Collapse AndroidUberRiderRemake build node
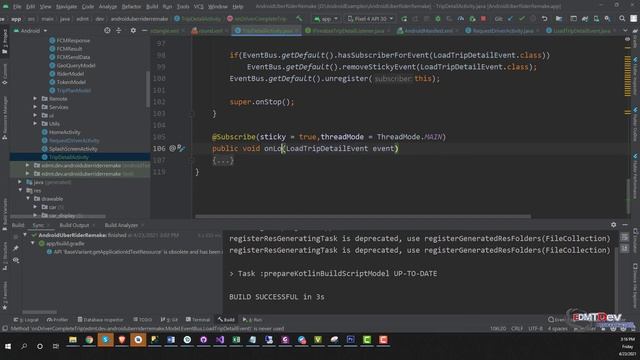This screenshot has height=360, width=640. pyautogui.click(x=25, y=235)
